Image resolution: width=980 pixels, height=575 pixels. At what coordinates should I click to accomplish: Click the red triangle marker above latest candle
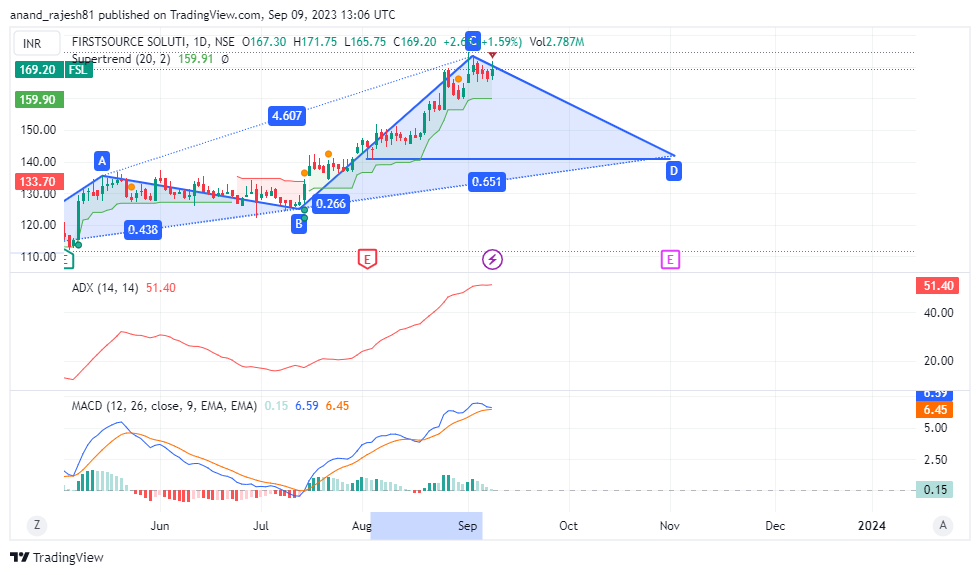(x=492, y=57)
